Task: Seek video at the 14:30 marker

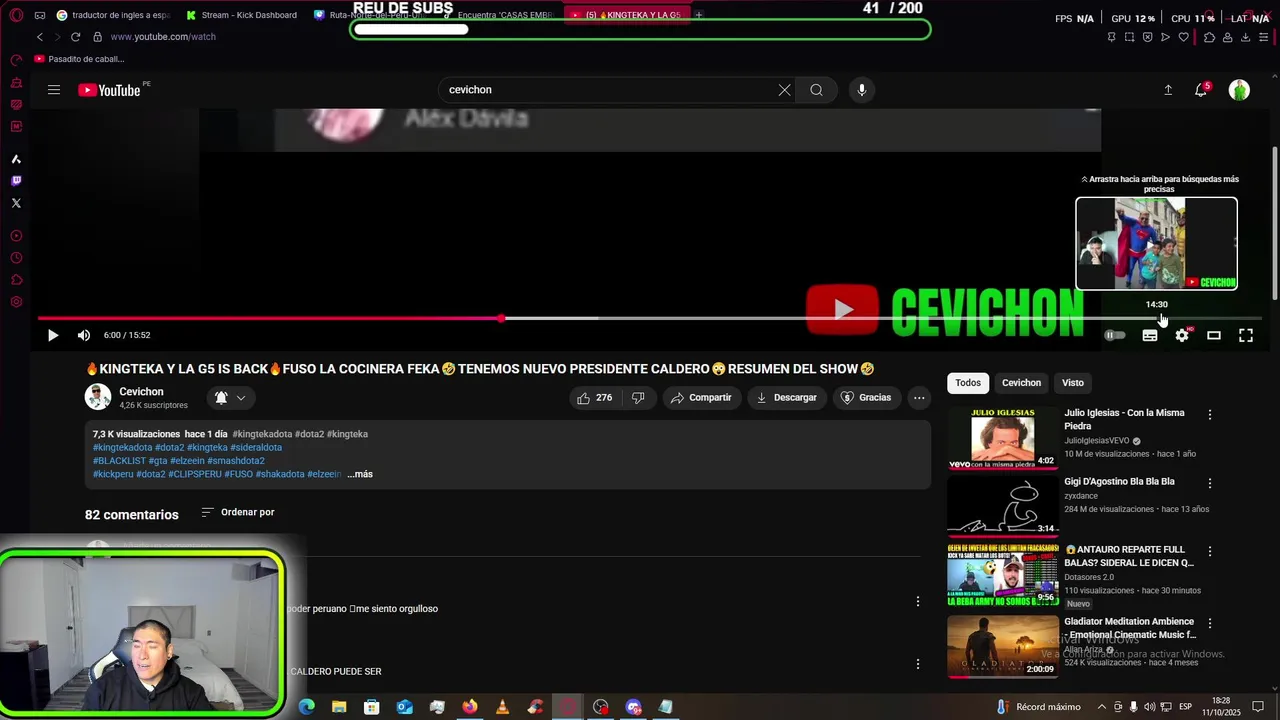Action: click(1157, 318)
